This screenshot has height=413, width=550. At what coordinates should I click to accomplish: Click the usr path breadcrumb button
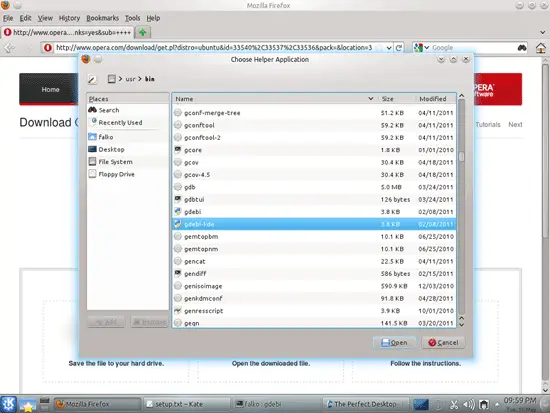tap(130, 79)
